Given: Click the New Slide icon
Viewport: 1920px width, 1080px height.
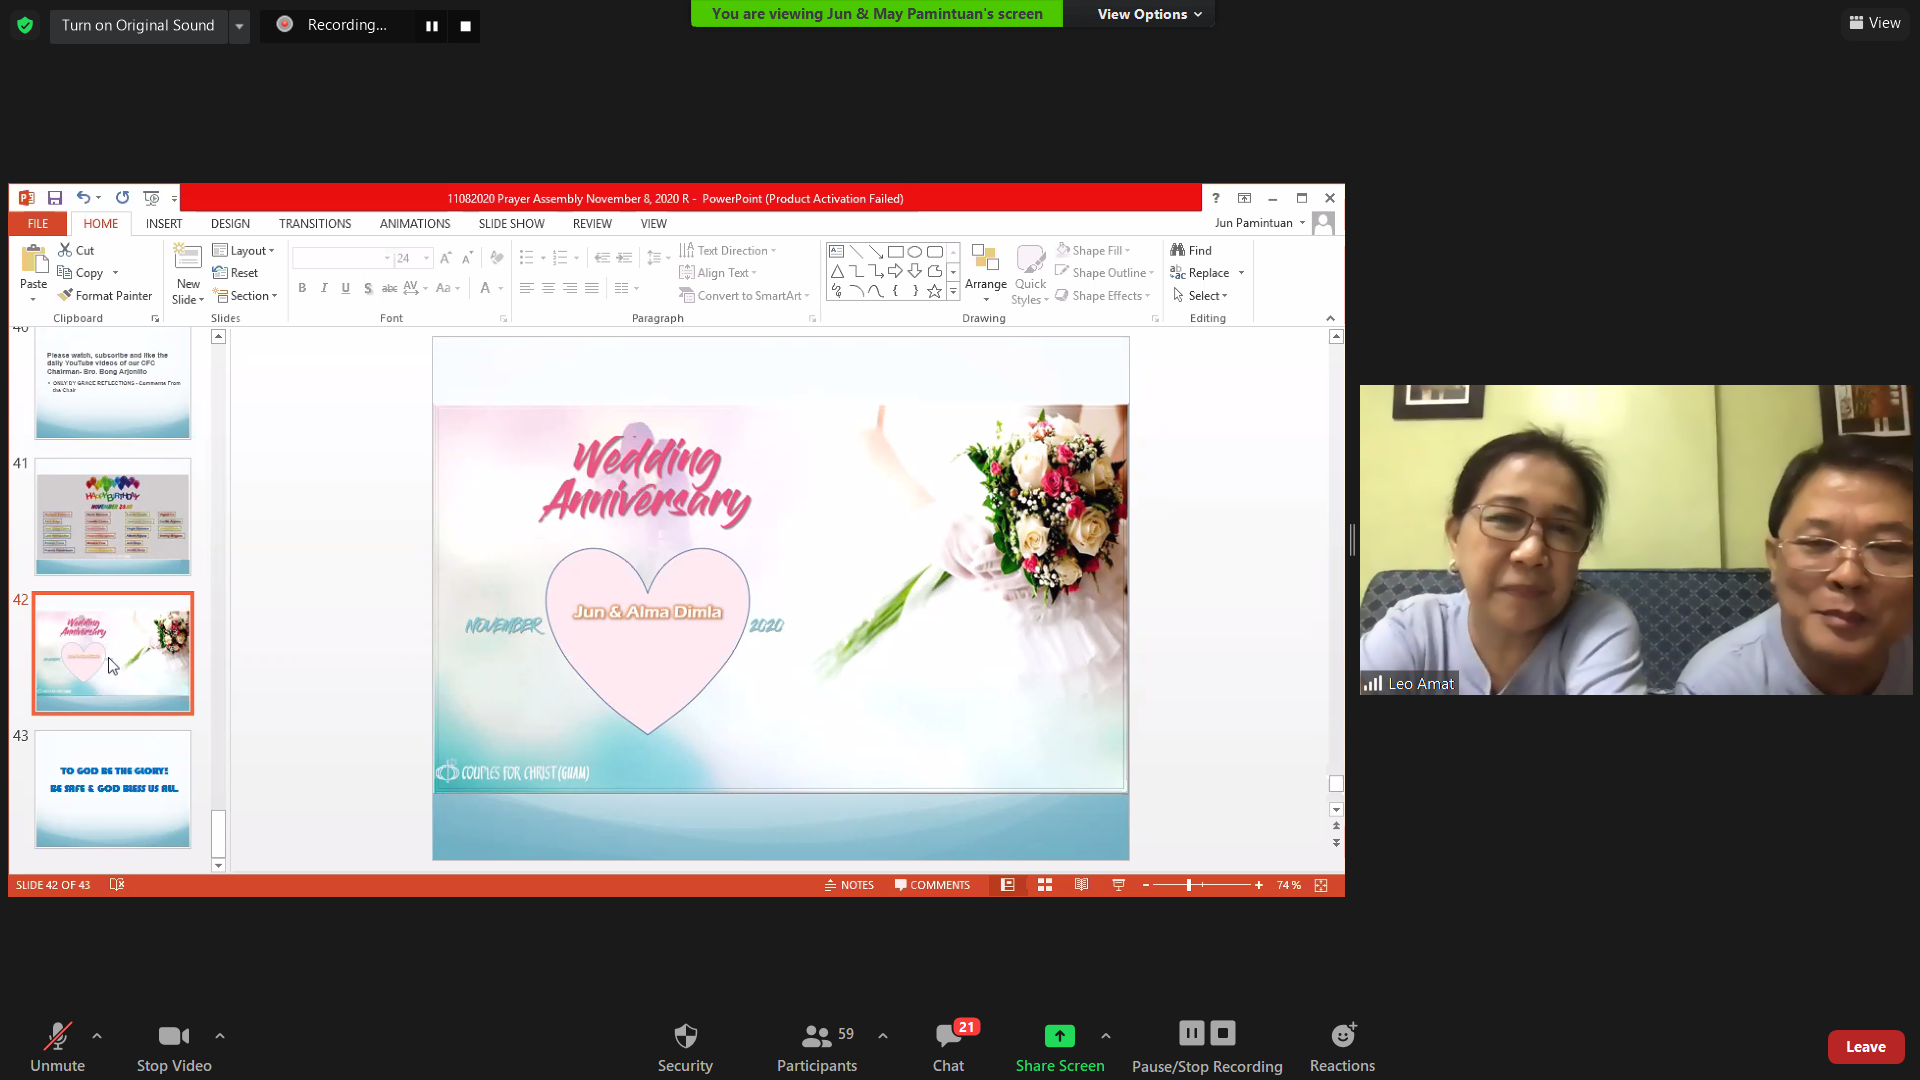Looking at the screenshot, I should (x=188, y=258).
